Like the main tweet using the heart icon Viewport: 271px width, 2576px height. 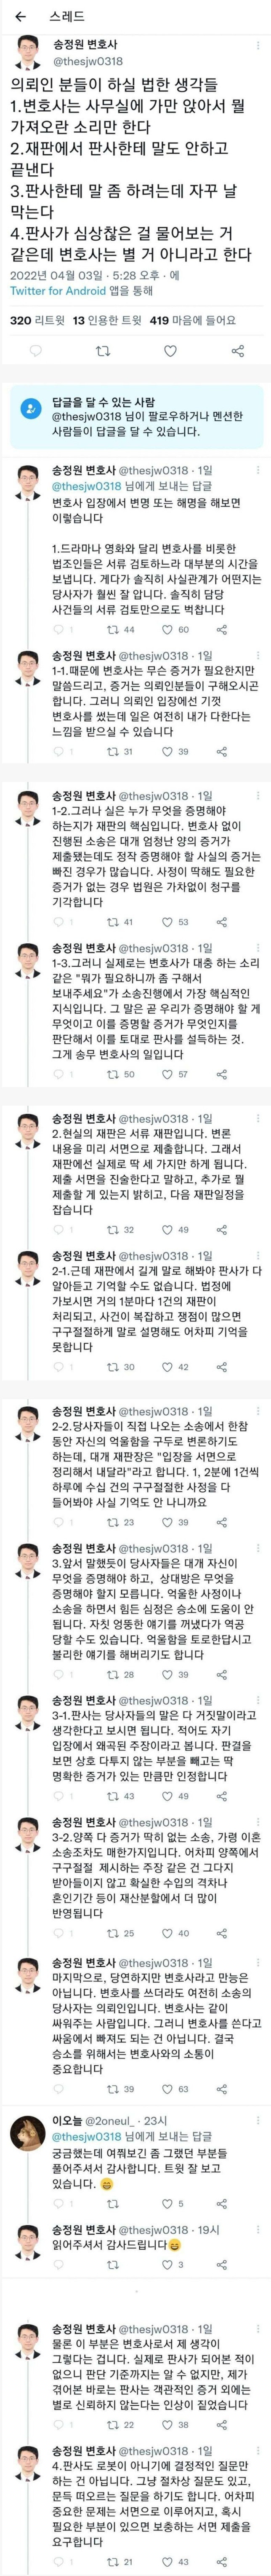pyautogui.click(x=169, y=351)
